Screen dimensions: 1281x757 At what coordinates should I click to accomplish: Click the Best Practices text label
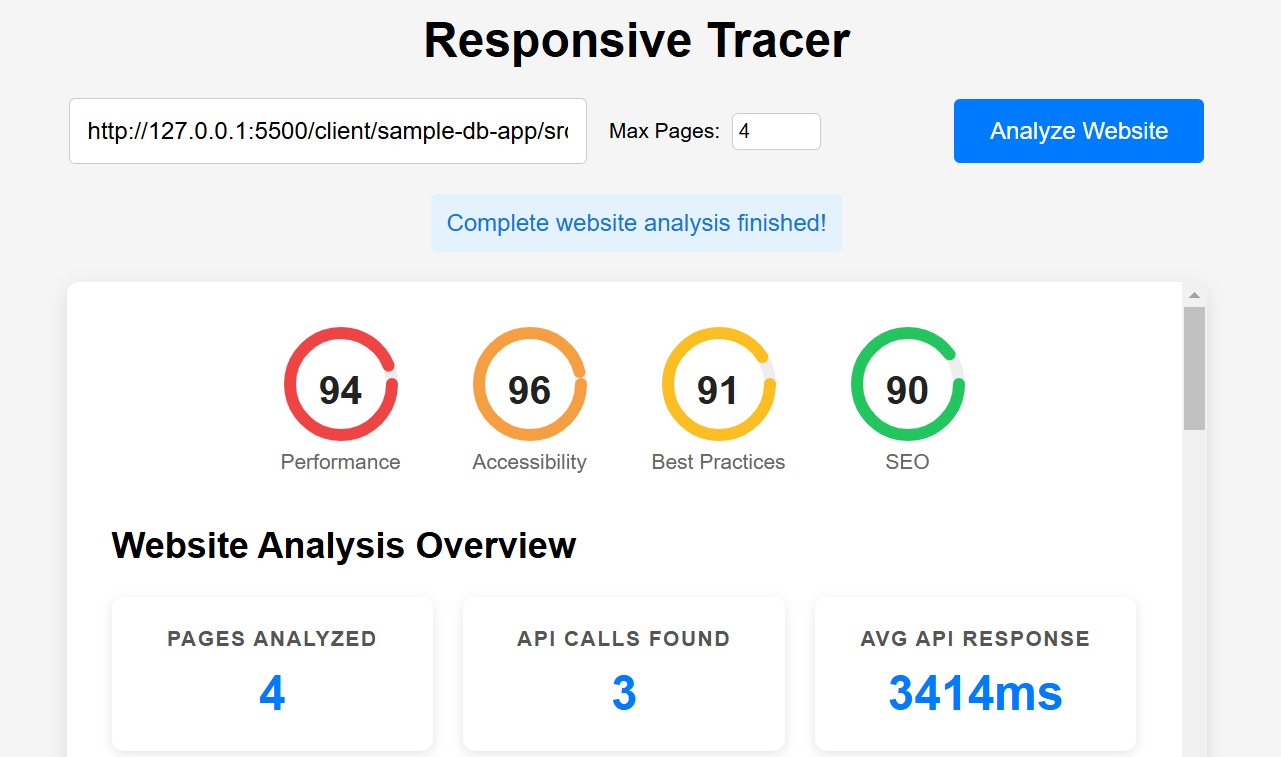pyautogui.click(x=718, y=462)
